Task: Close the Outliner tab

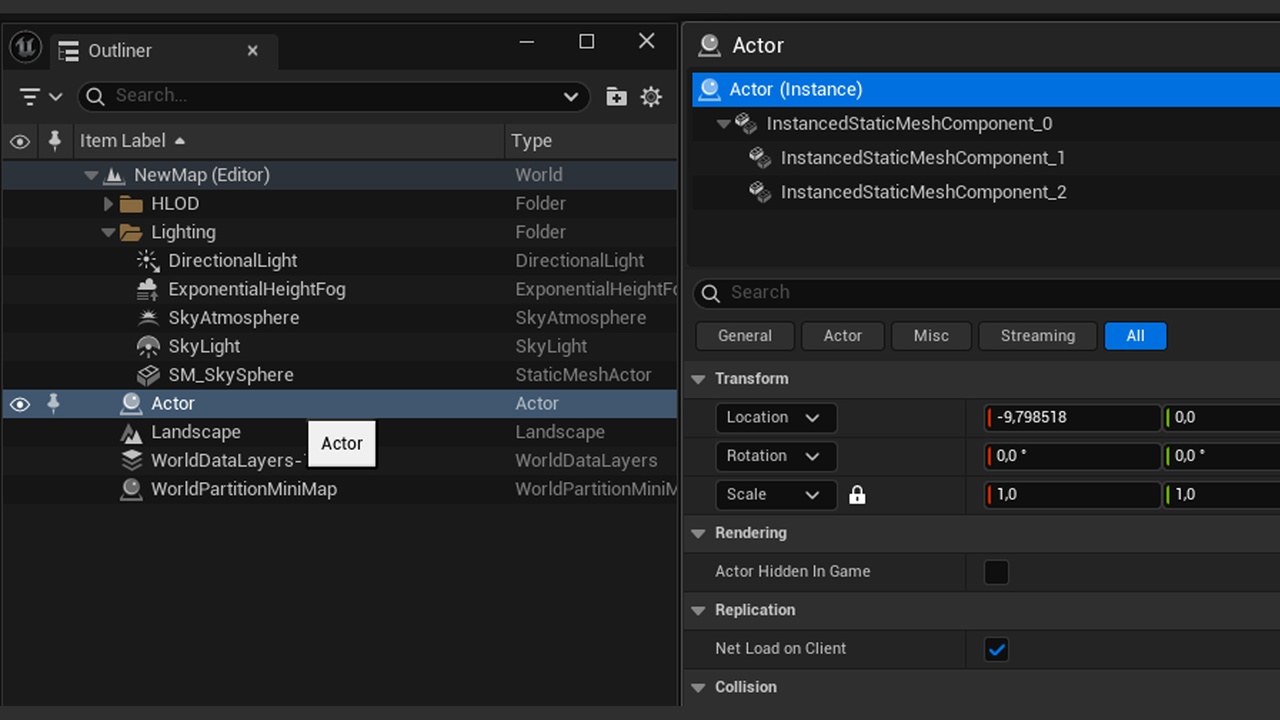Action: (253, 51)
